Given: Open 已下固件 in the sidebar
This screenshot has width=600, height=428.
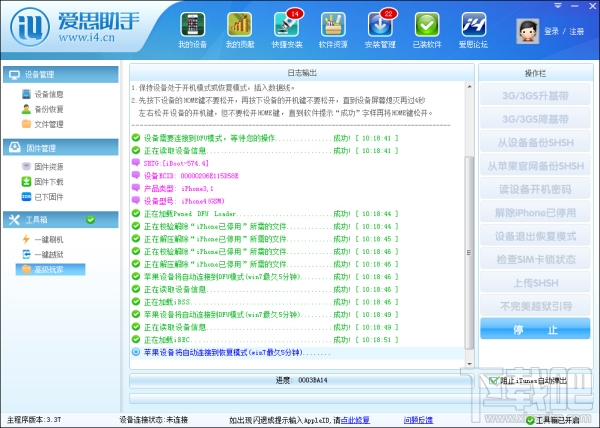Looking at the screenshot, I should pyautogui.click(x=42, y=197).
